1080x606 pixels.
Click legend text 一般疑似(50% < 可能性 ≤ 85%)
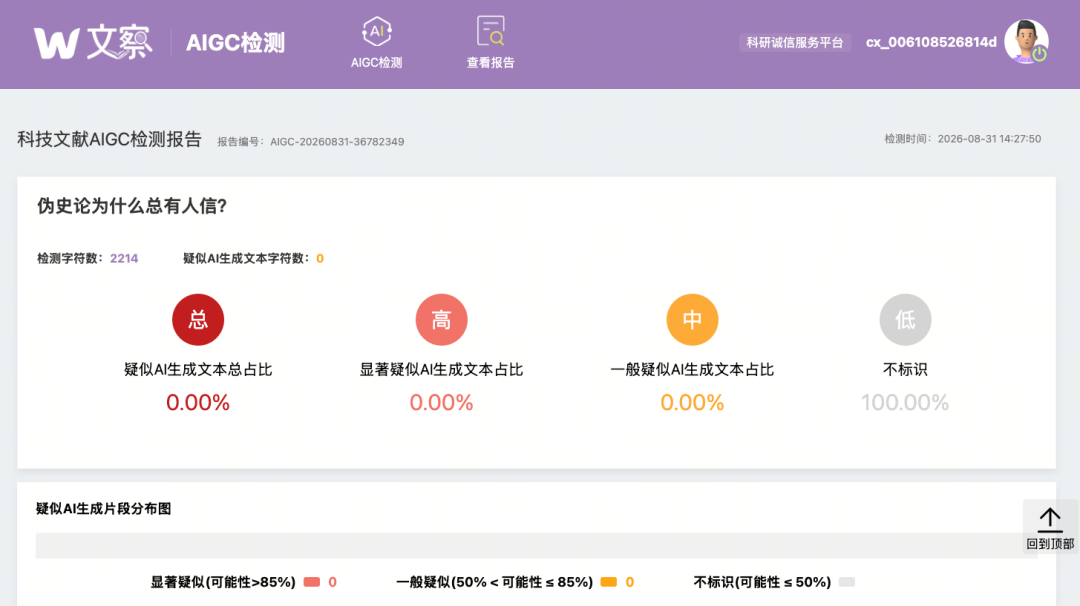(495, 583)
